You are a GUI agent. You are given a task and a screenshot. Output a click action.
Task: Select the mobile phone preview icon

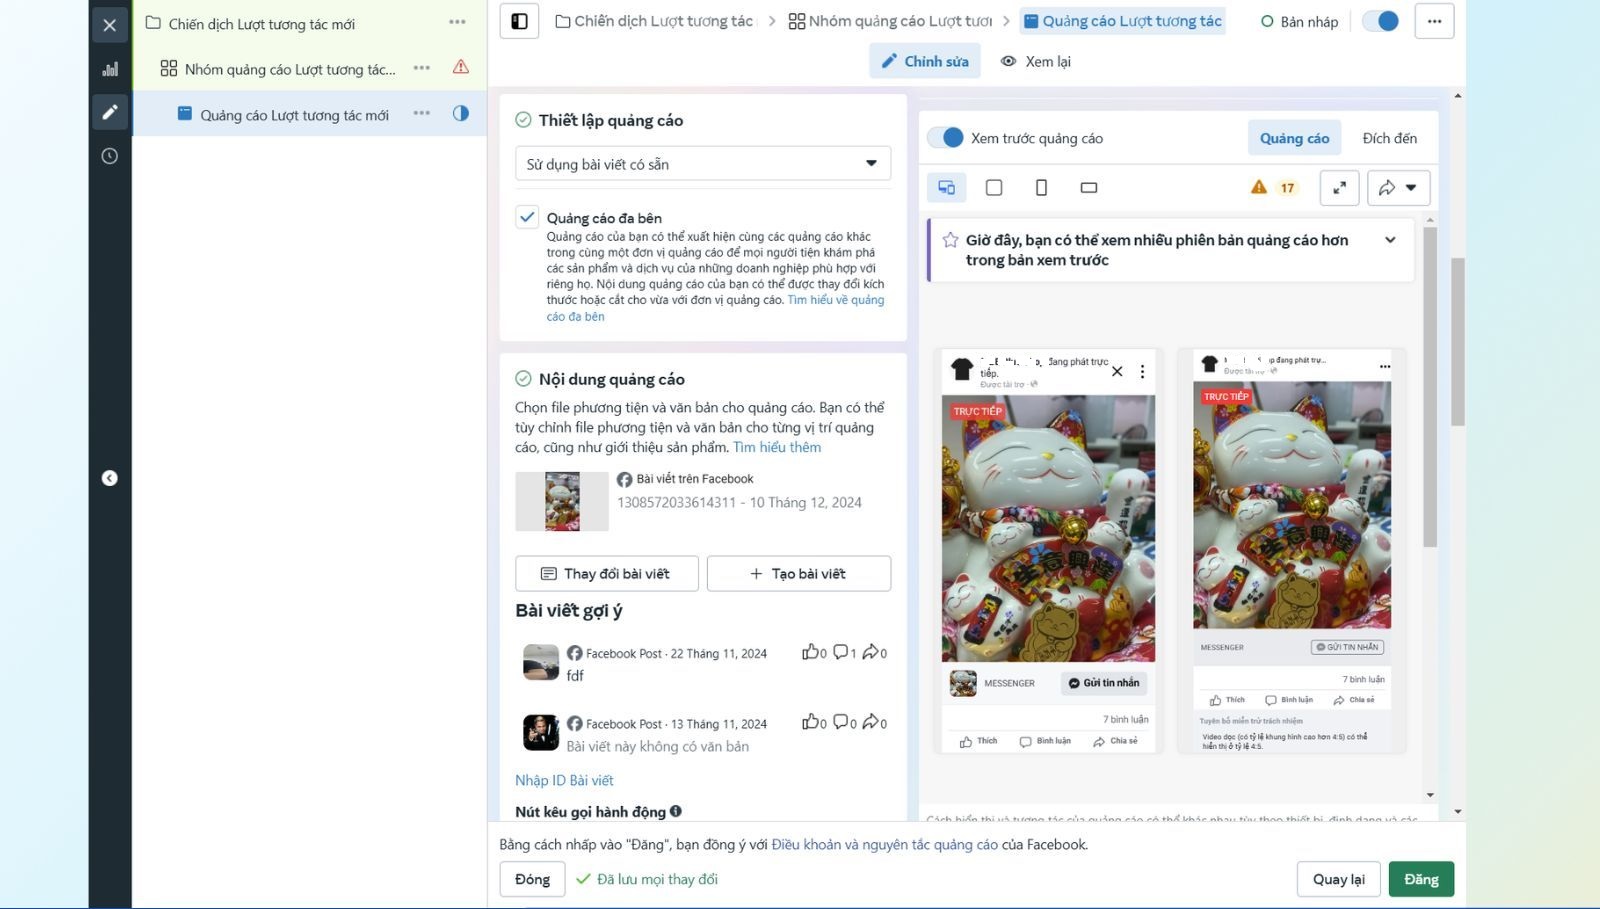tap(1041, 188)
